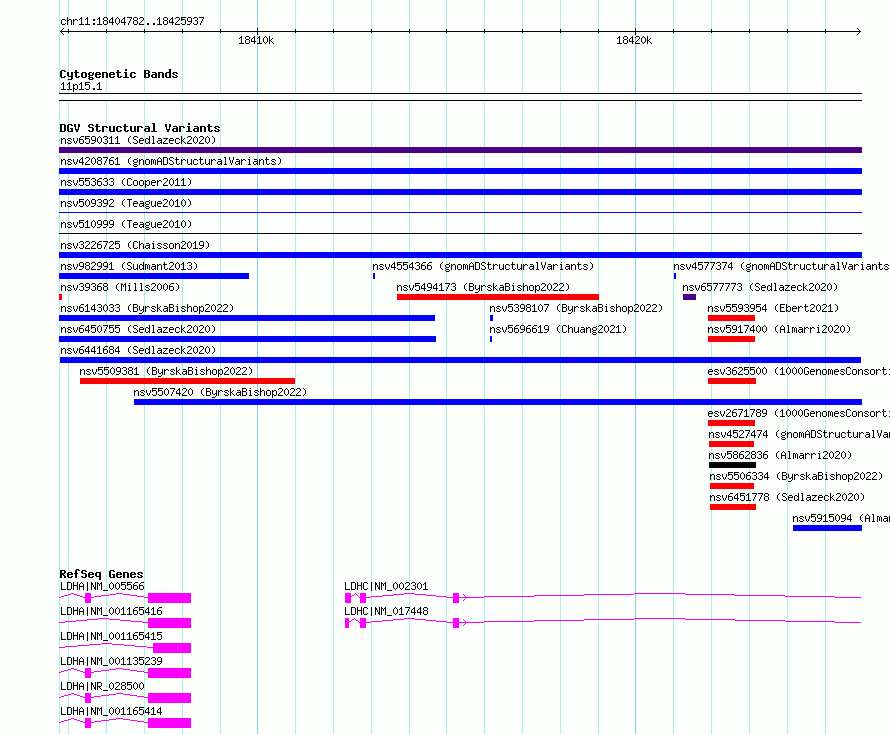The image size is (890, 734).
Task: Click the nsv6451778 (Sedlazeck2020) label
Action: [x=787, y=497]
